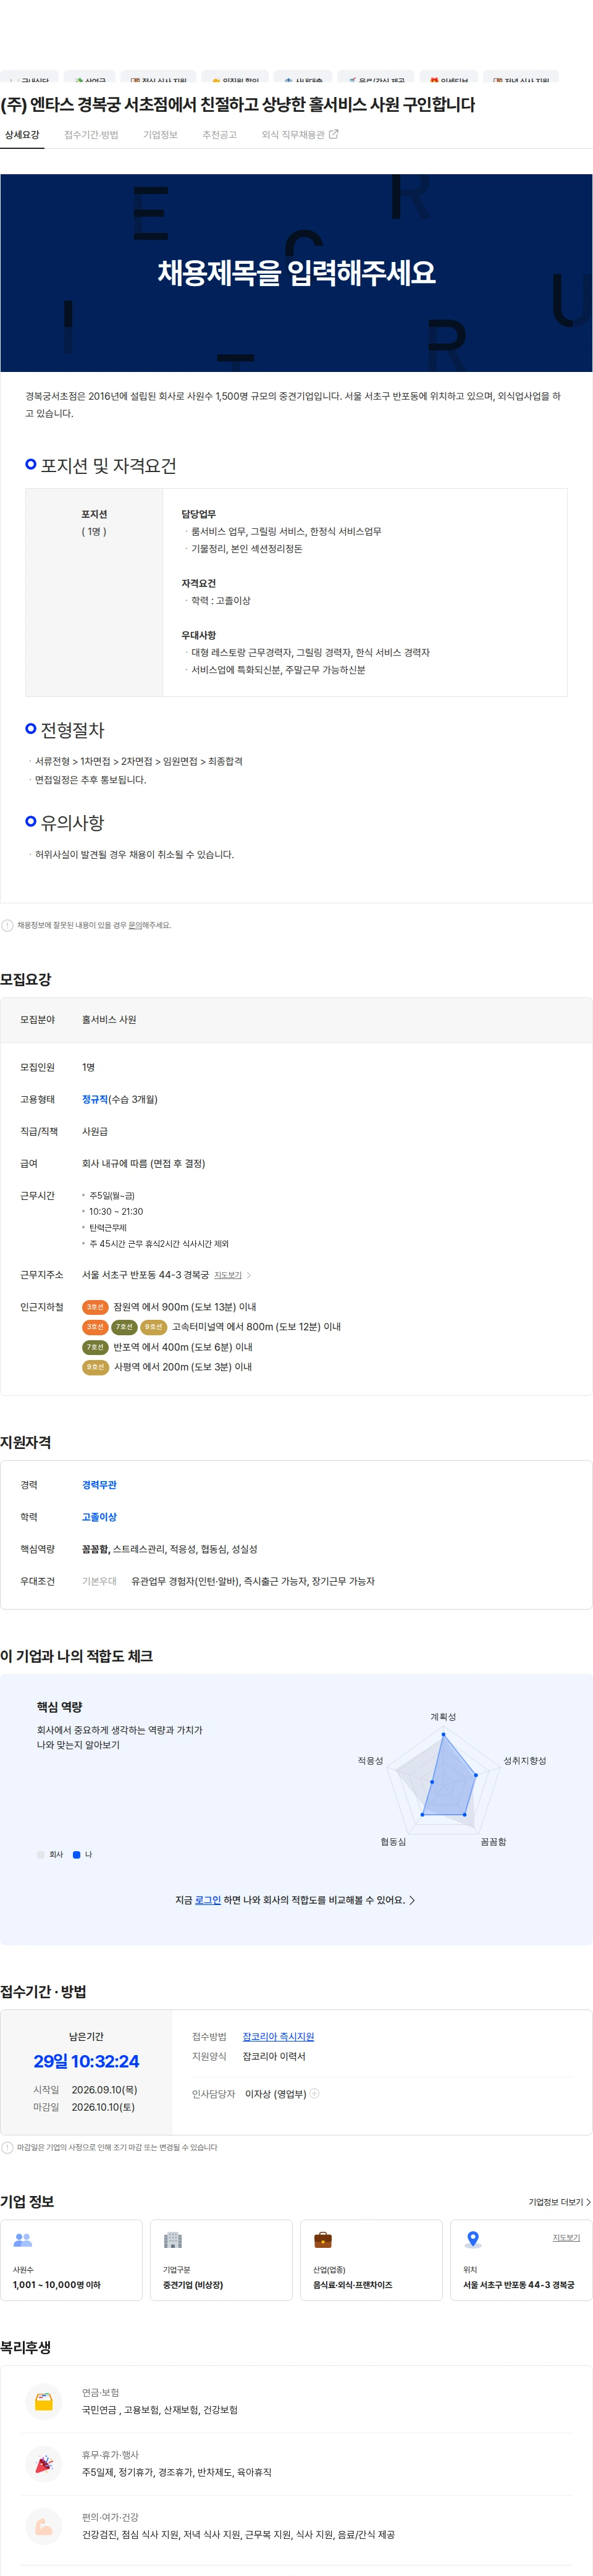
Task: Click the 협동심 label on radar chart
Action: pos(393,1842)
